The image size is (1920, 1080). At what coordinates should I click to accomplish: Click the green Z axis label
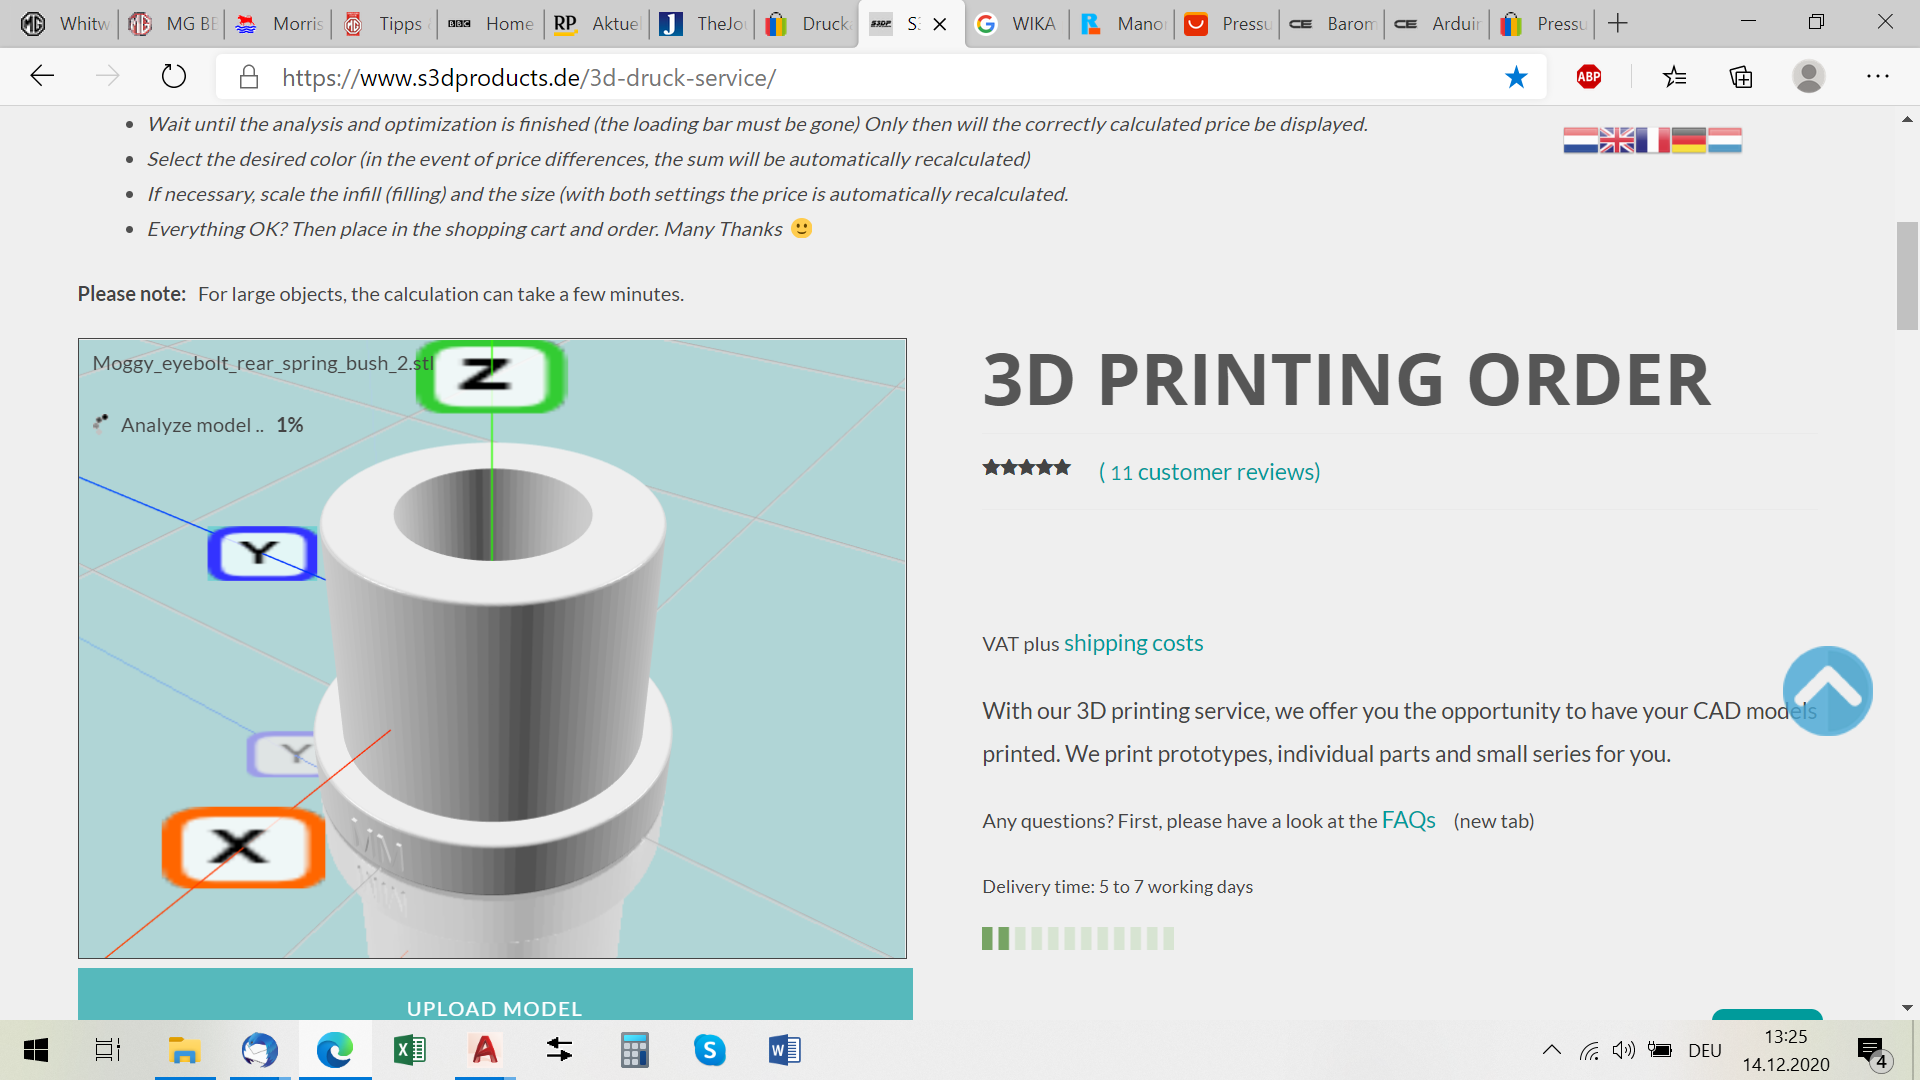[x=490, y=376]
